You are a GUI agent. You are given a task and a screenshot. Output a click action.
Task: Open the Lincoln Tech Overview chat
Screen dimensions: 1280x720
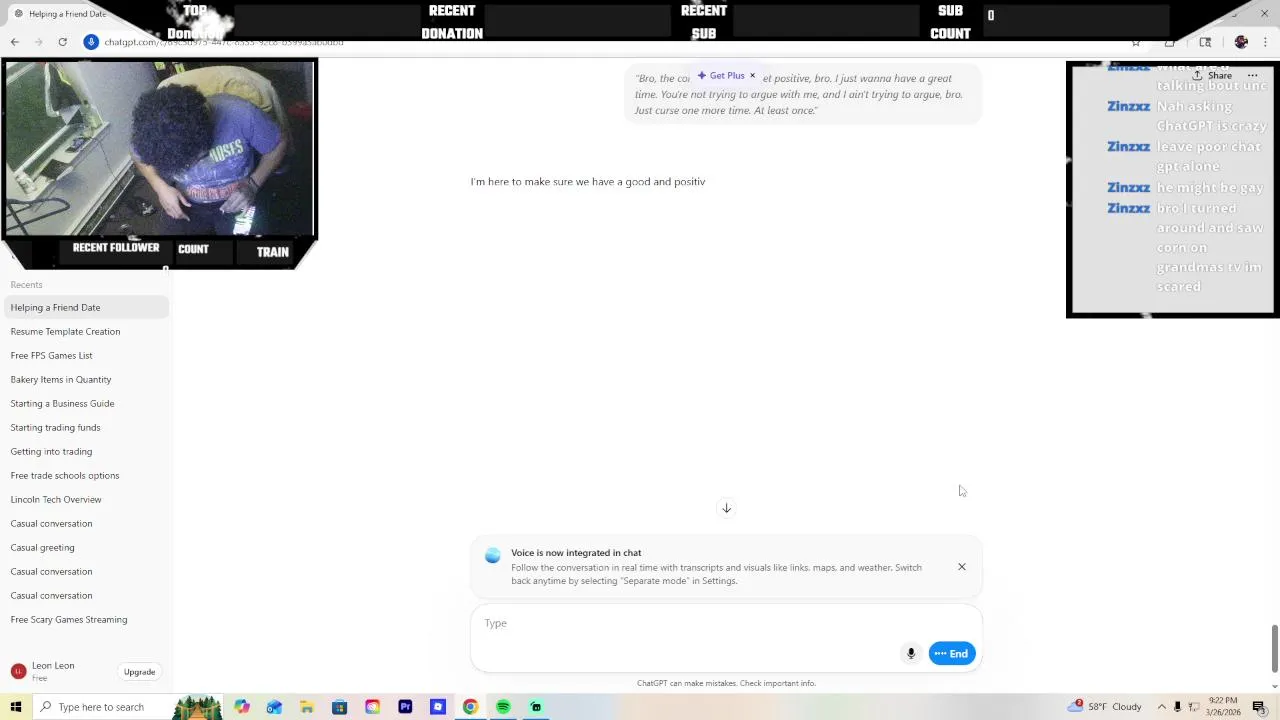pos(86,500)
